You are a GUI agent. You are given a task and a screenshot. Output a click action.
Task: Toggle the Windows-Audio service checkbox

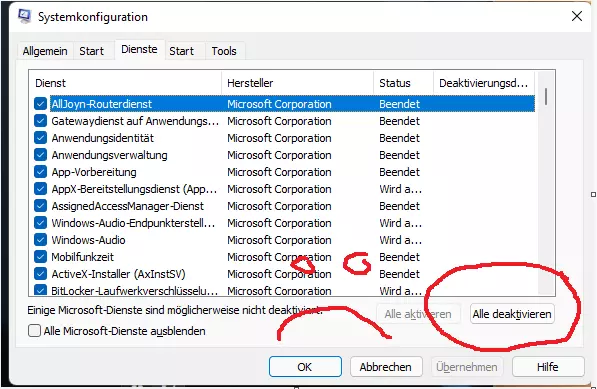pyautogui.click(x=40, y=240)
